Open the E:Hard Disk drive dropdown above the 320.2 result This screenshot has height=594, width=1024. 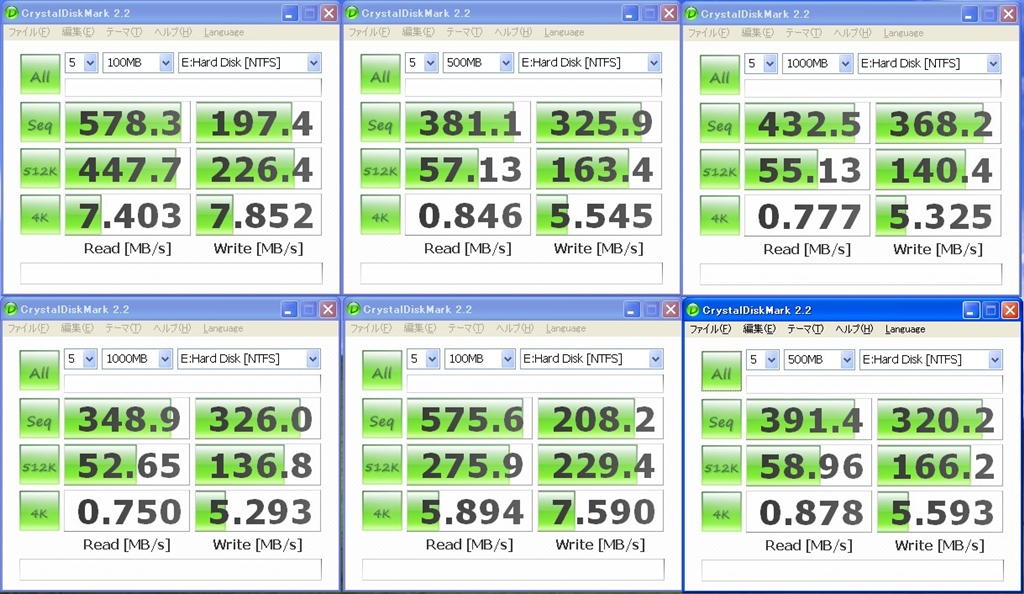931,360
